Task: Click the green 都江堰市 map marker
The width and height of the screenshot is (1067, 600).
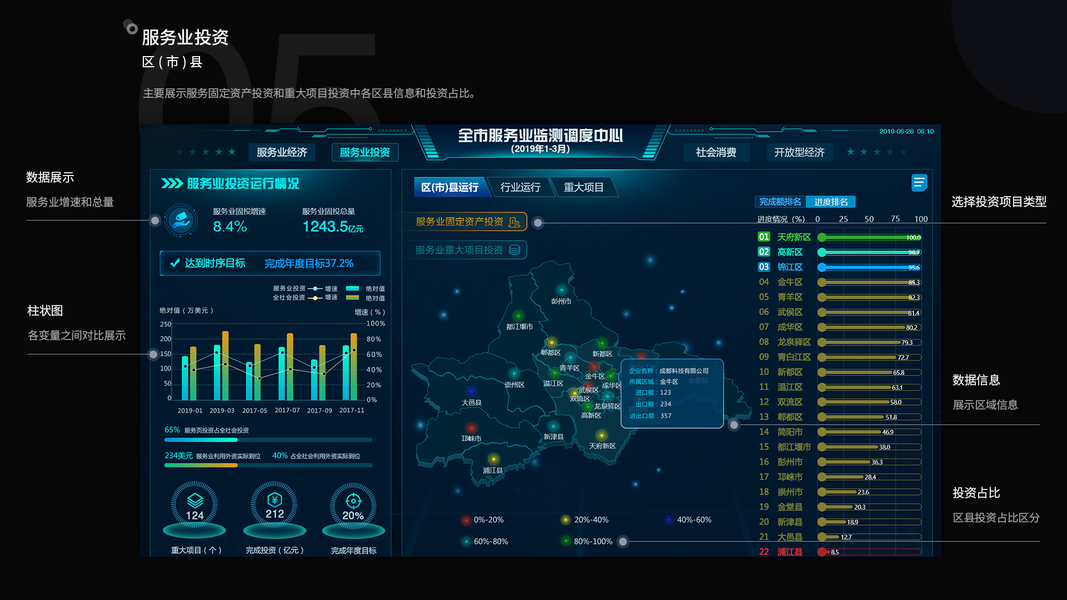Action: click(x=519, y=316)
